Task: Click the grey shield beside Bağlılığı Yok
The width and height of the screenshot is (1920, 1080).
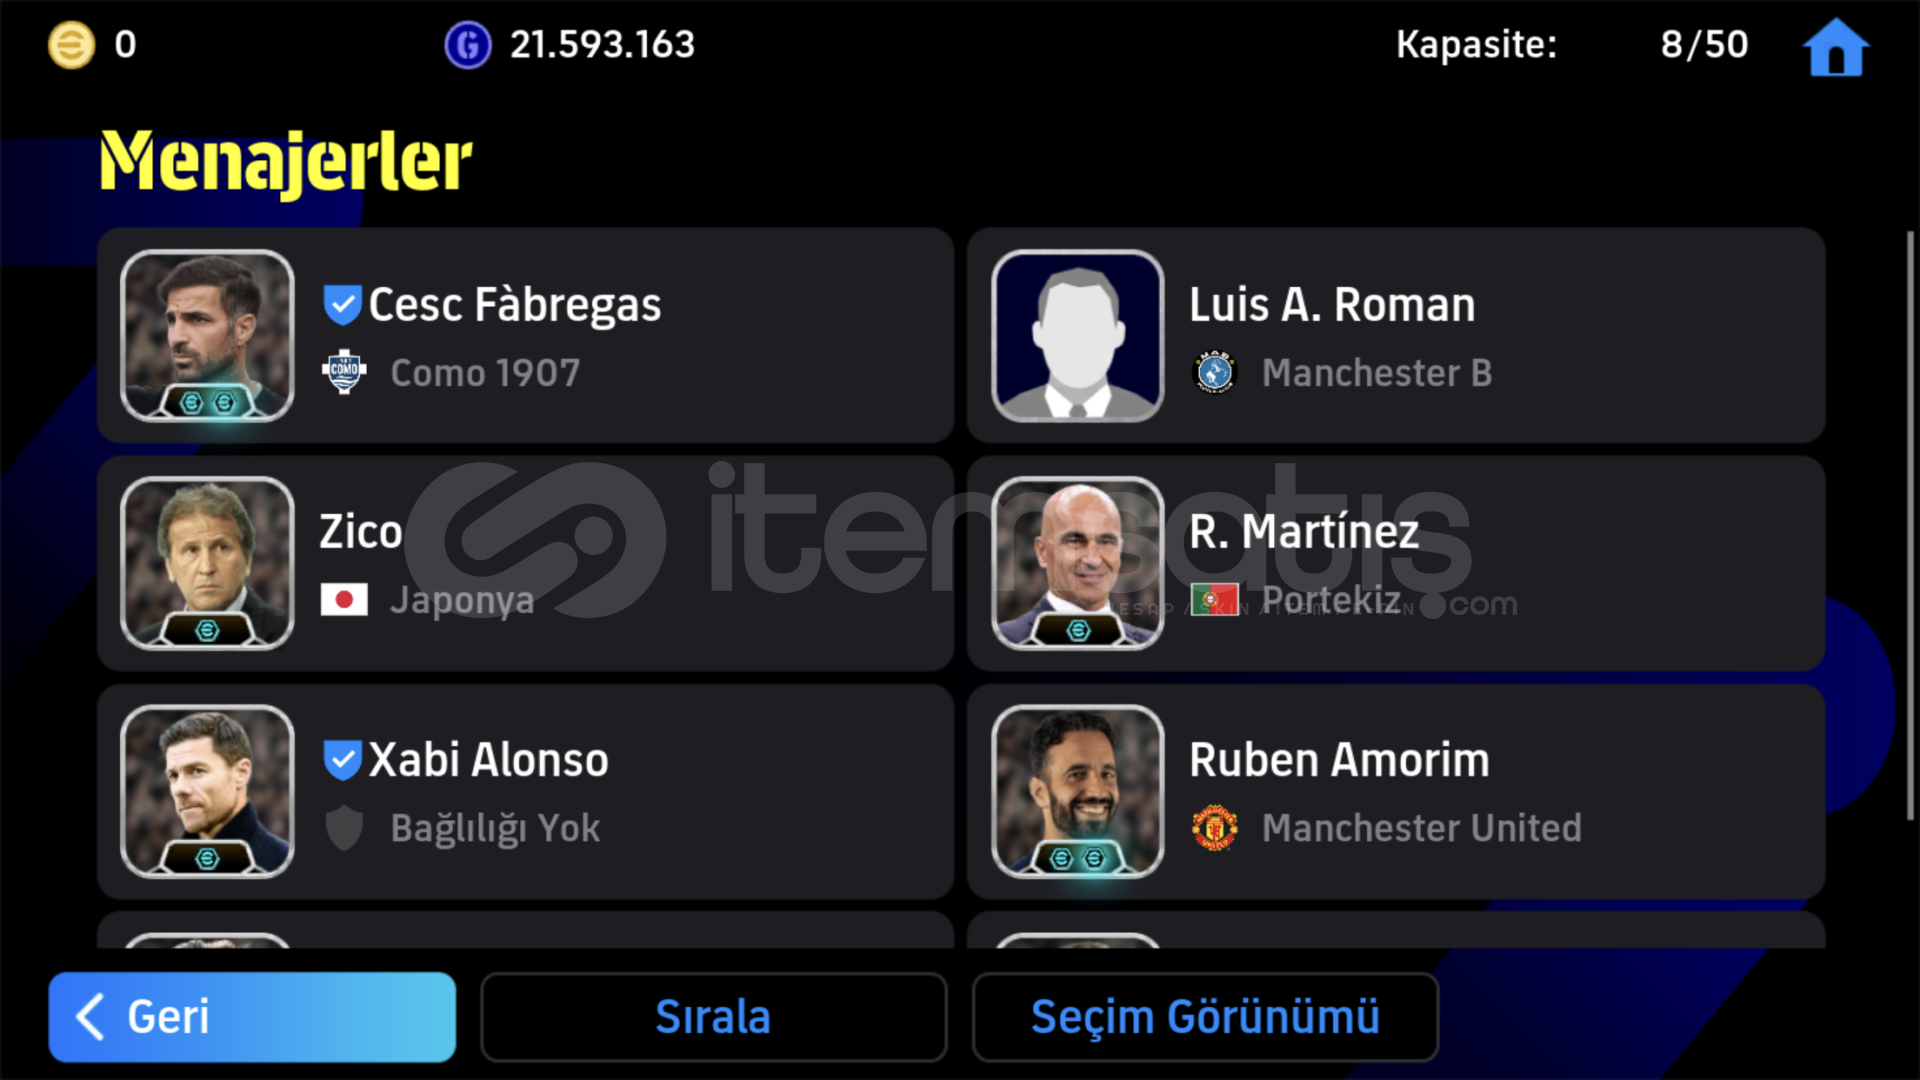Action: [344, 828]
